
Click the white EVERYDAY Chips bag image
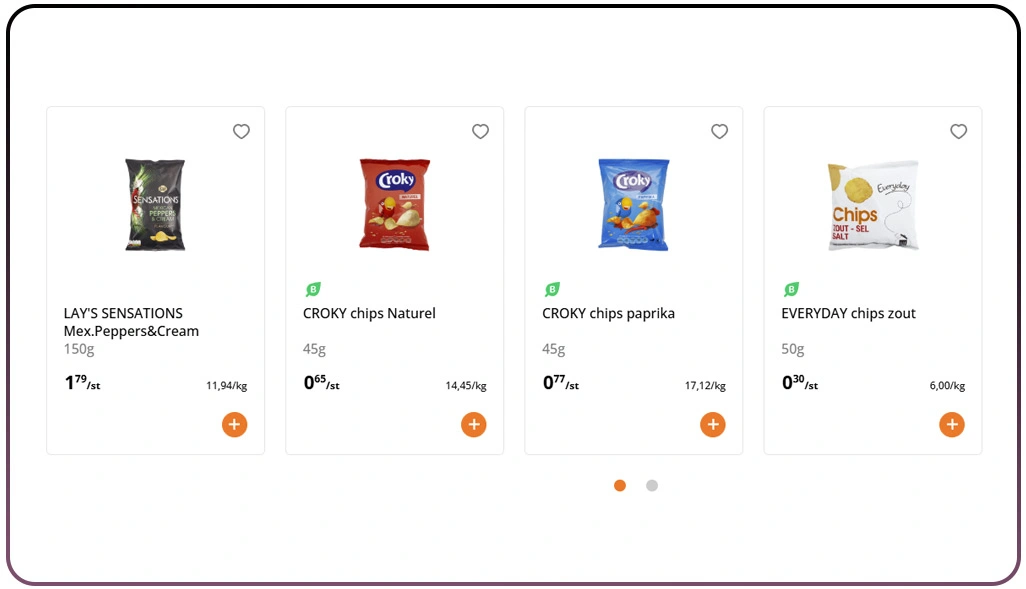tap(872, 204)
